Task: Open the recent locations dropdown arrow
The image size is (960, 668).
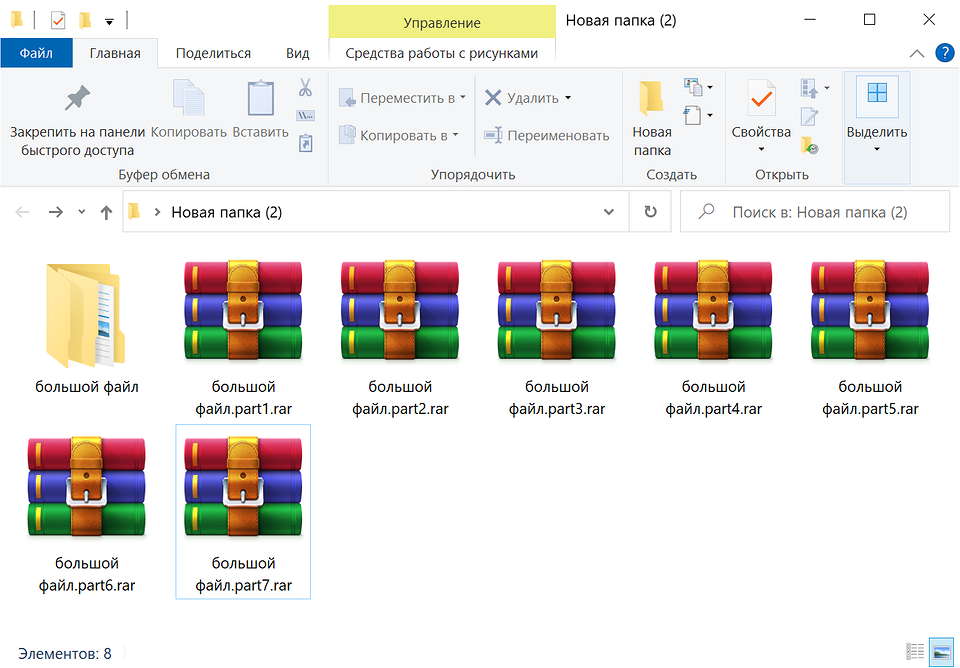Action: [x=81, y=212]
